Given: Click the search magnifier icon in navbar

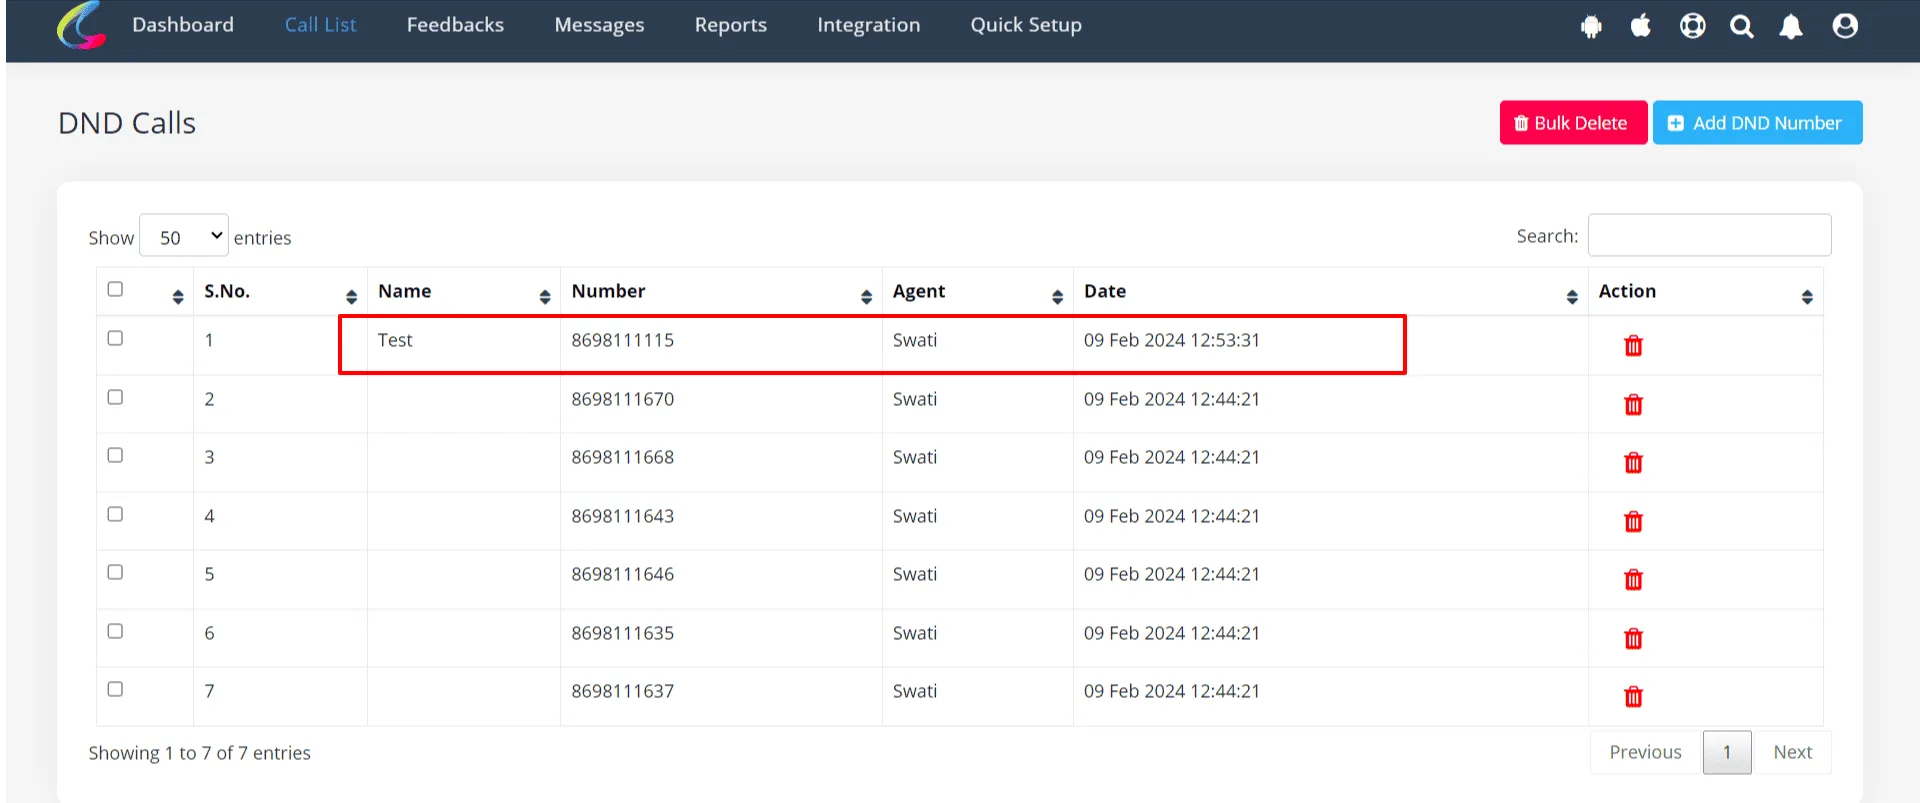Looking at the screenshot, I should 1742,27.
